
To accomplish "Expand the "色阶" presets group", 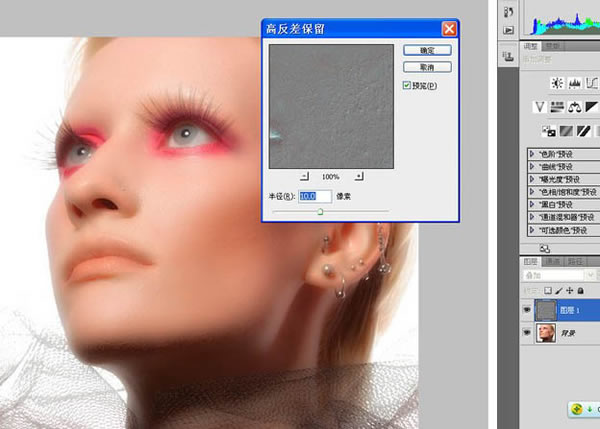I will coord(532,154).
